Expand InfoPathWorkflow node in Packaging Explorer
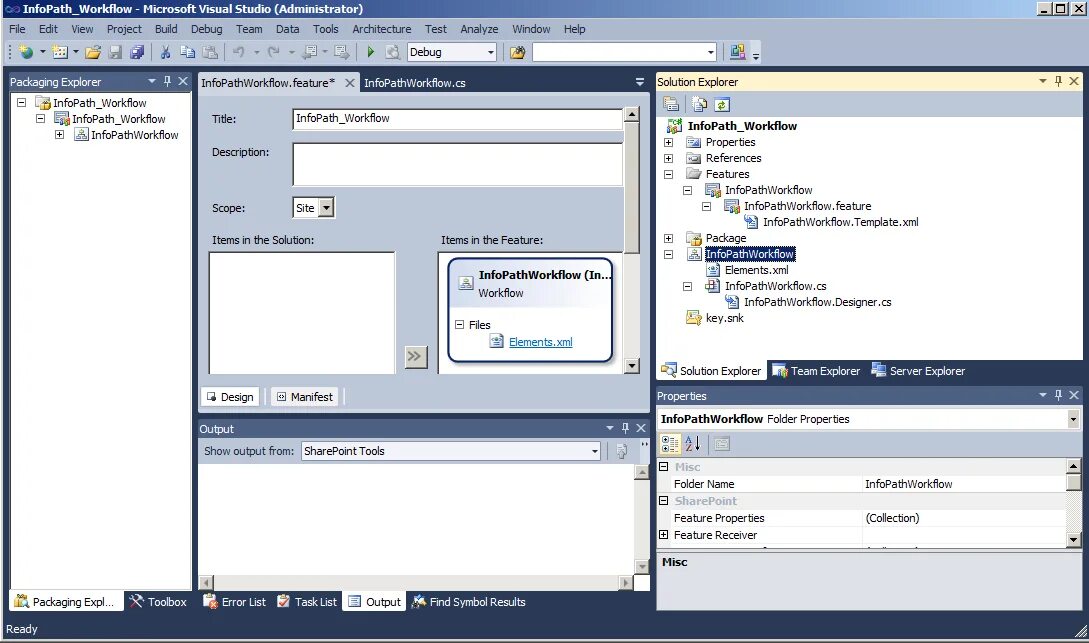The height and width of the screenshot is (643, 1089). click(x=60, y=135)
